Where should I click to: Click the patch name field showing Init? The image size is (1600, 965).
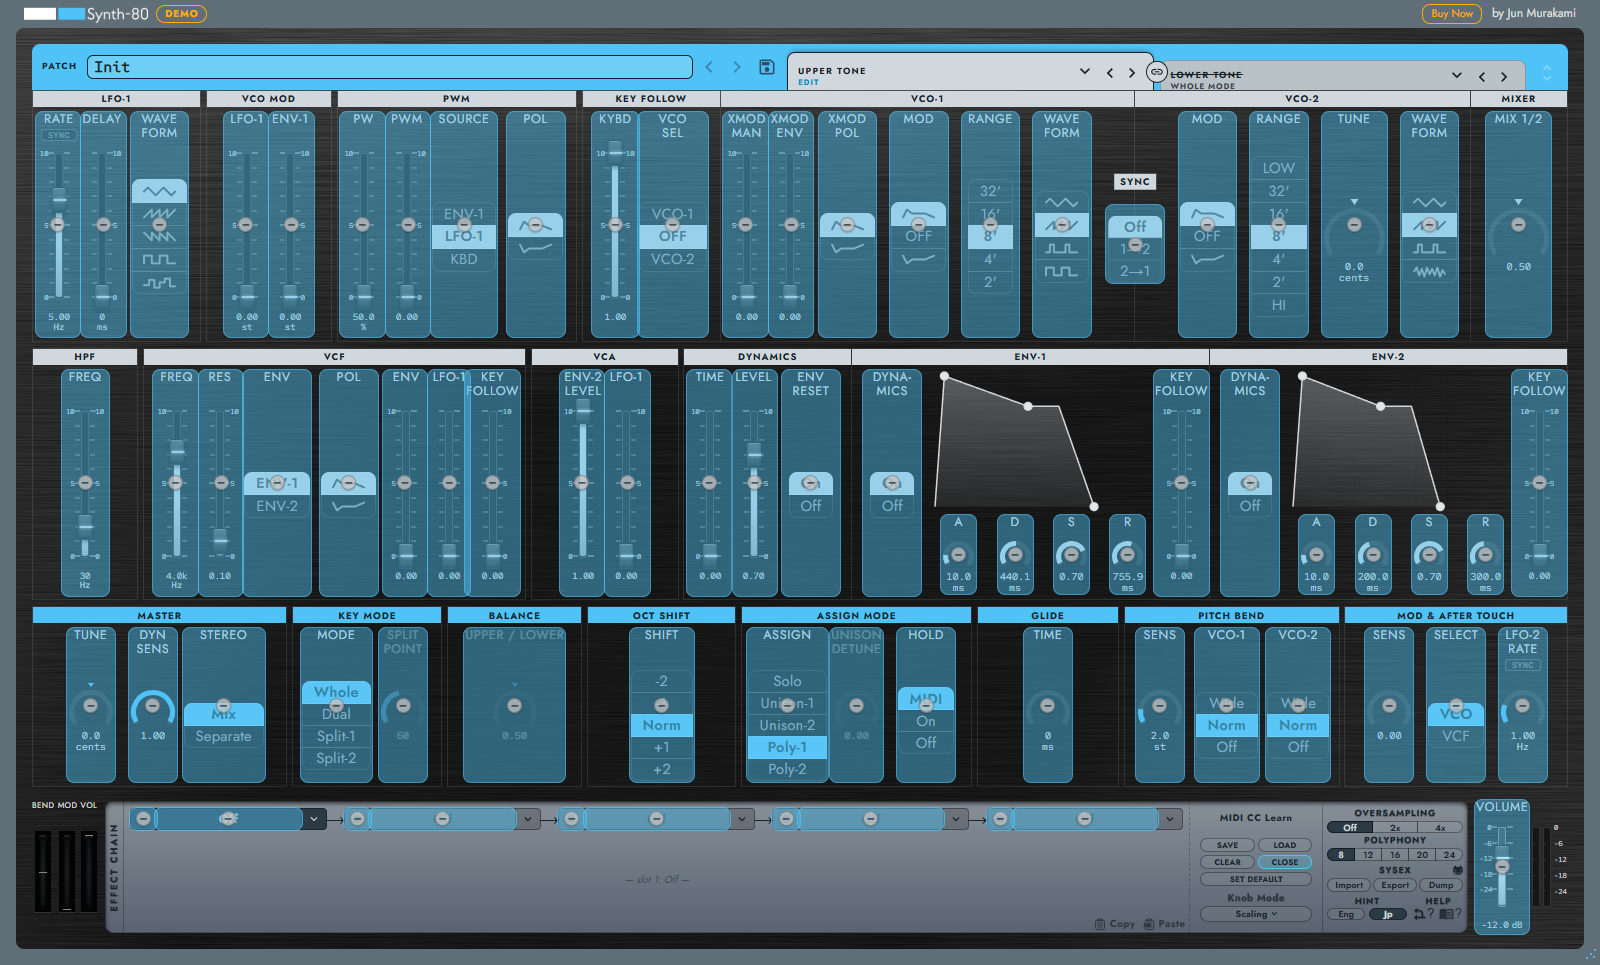click(390, 67)
